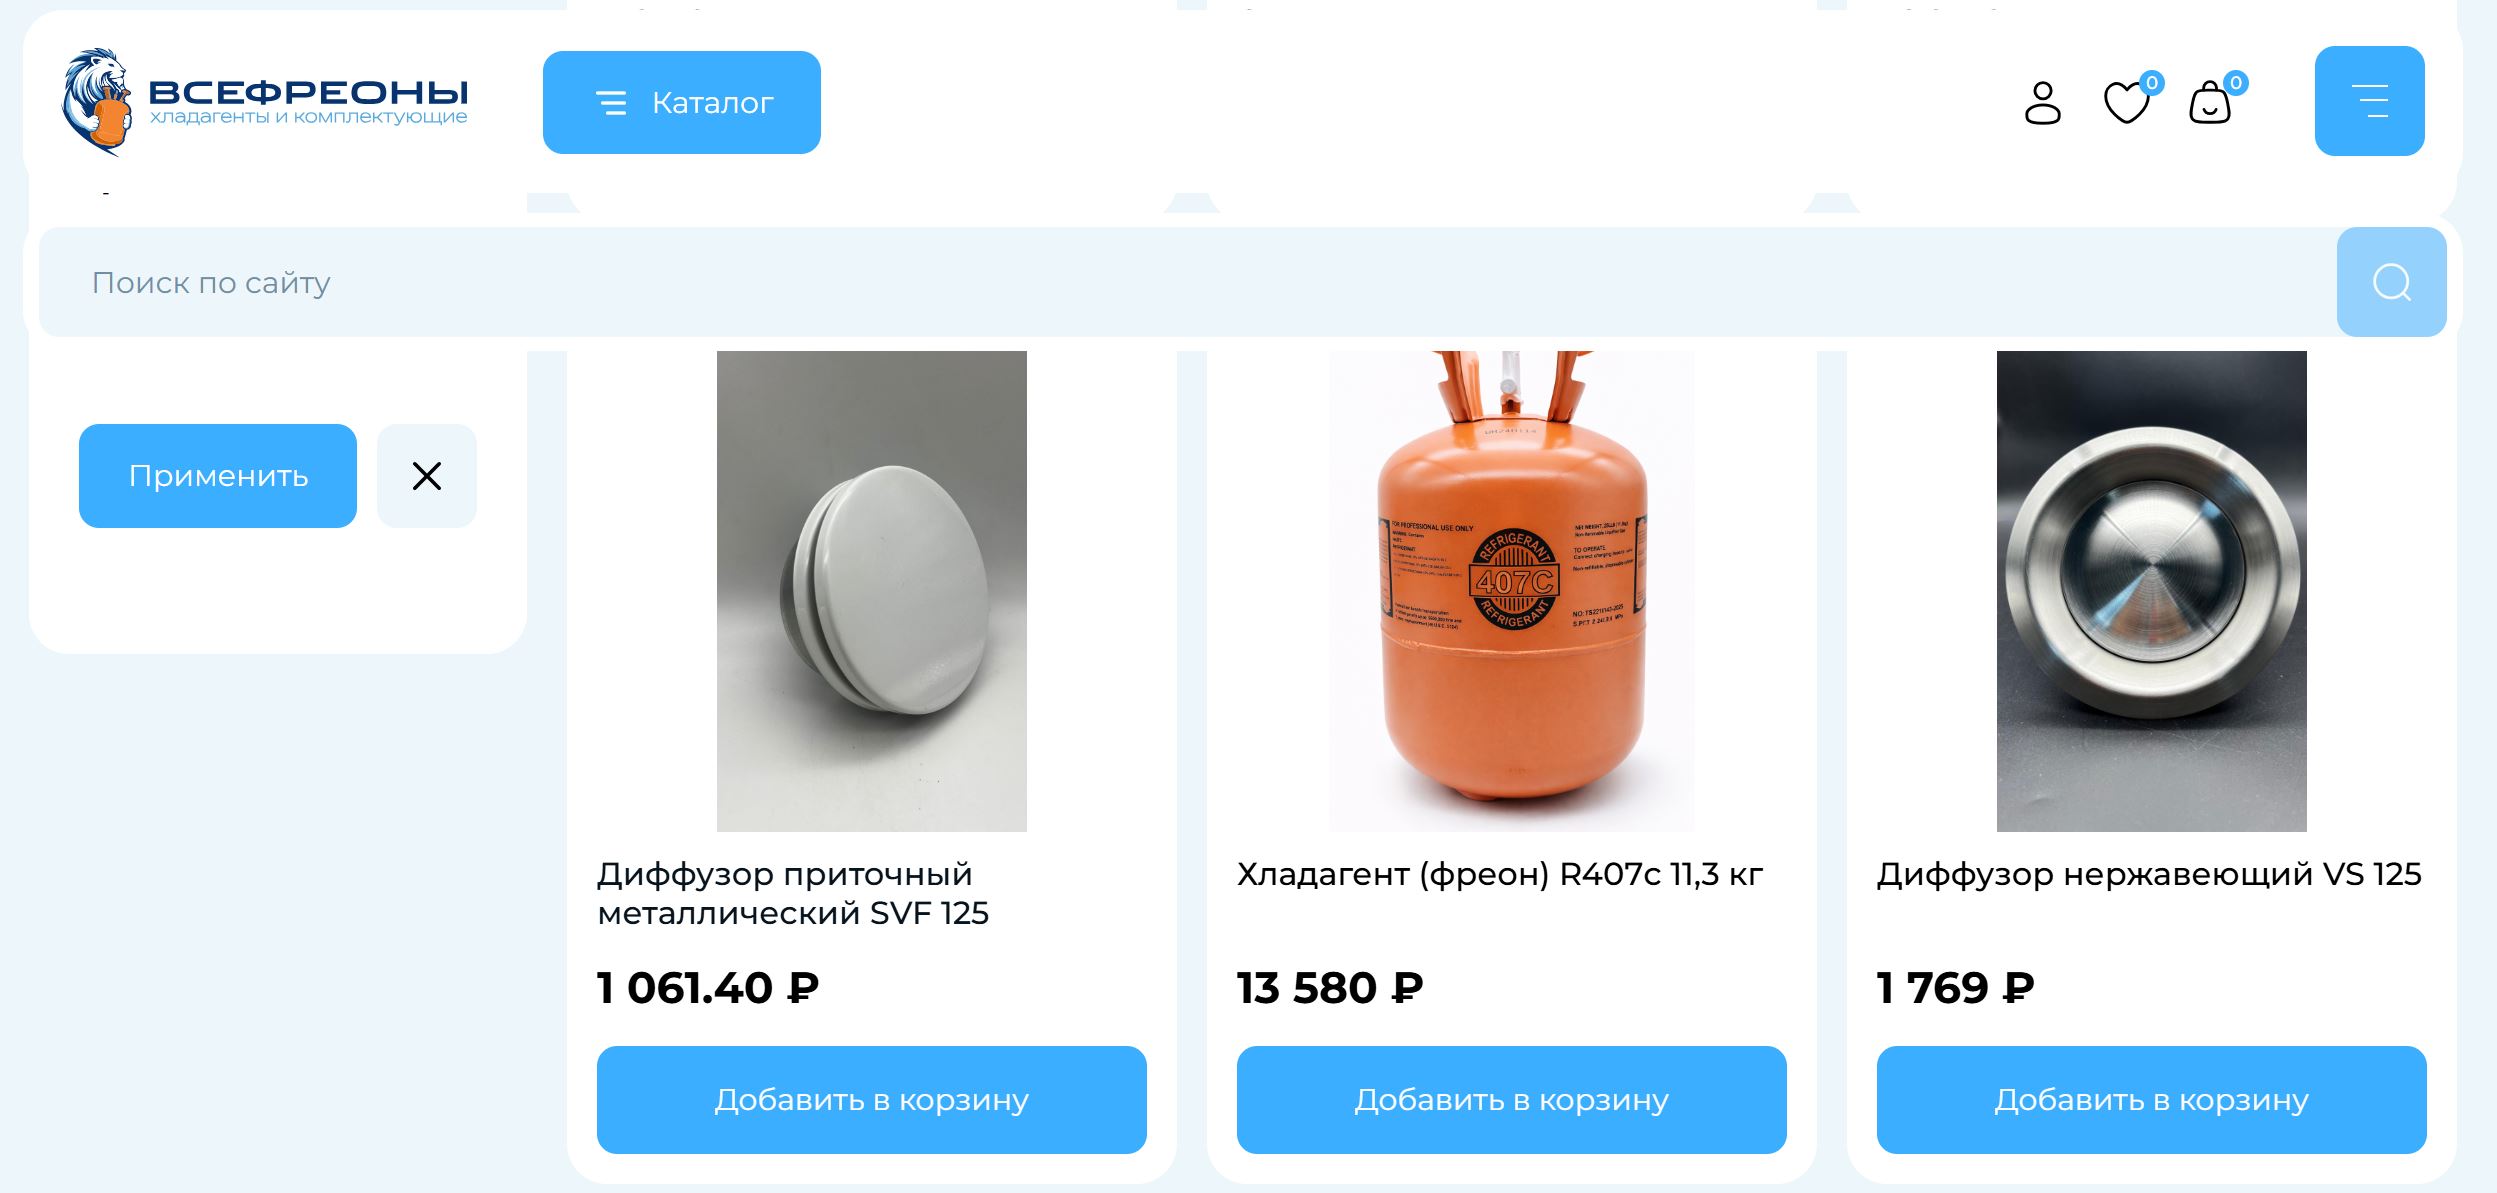Add SVF 125 diffuser to cart
This screenshot has width=2497, height=1193.
point(872,1100)
